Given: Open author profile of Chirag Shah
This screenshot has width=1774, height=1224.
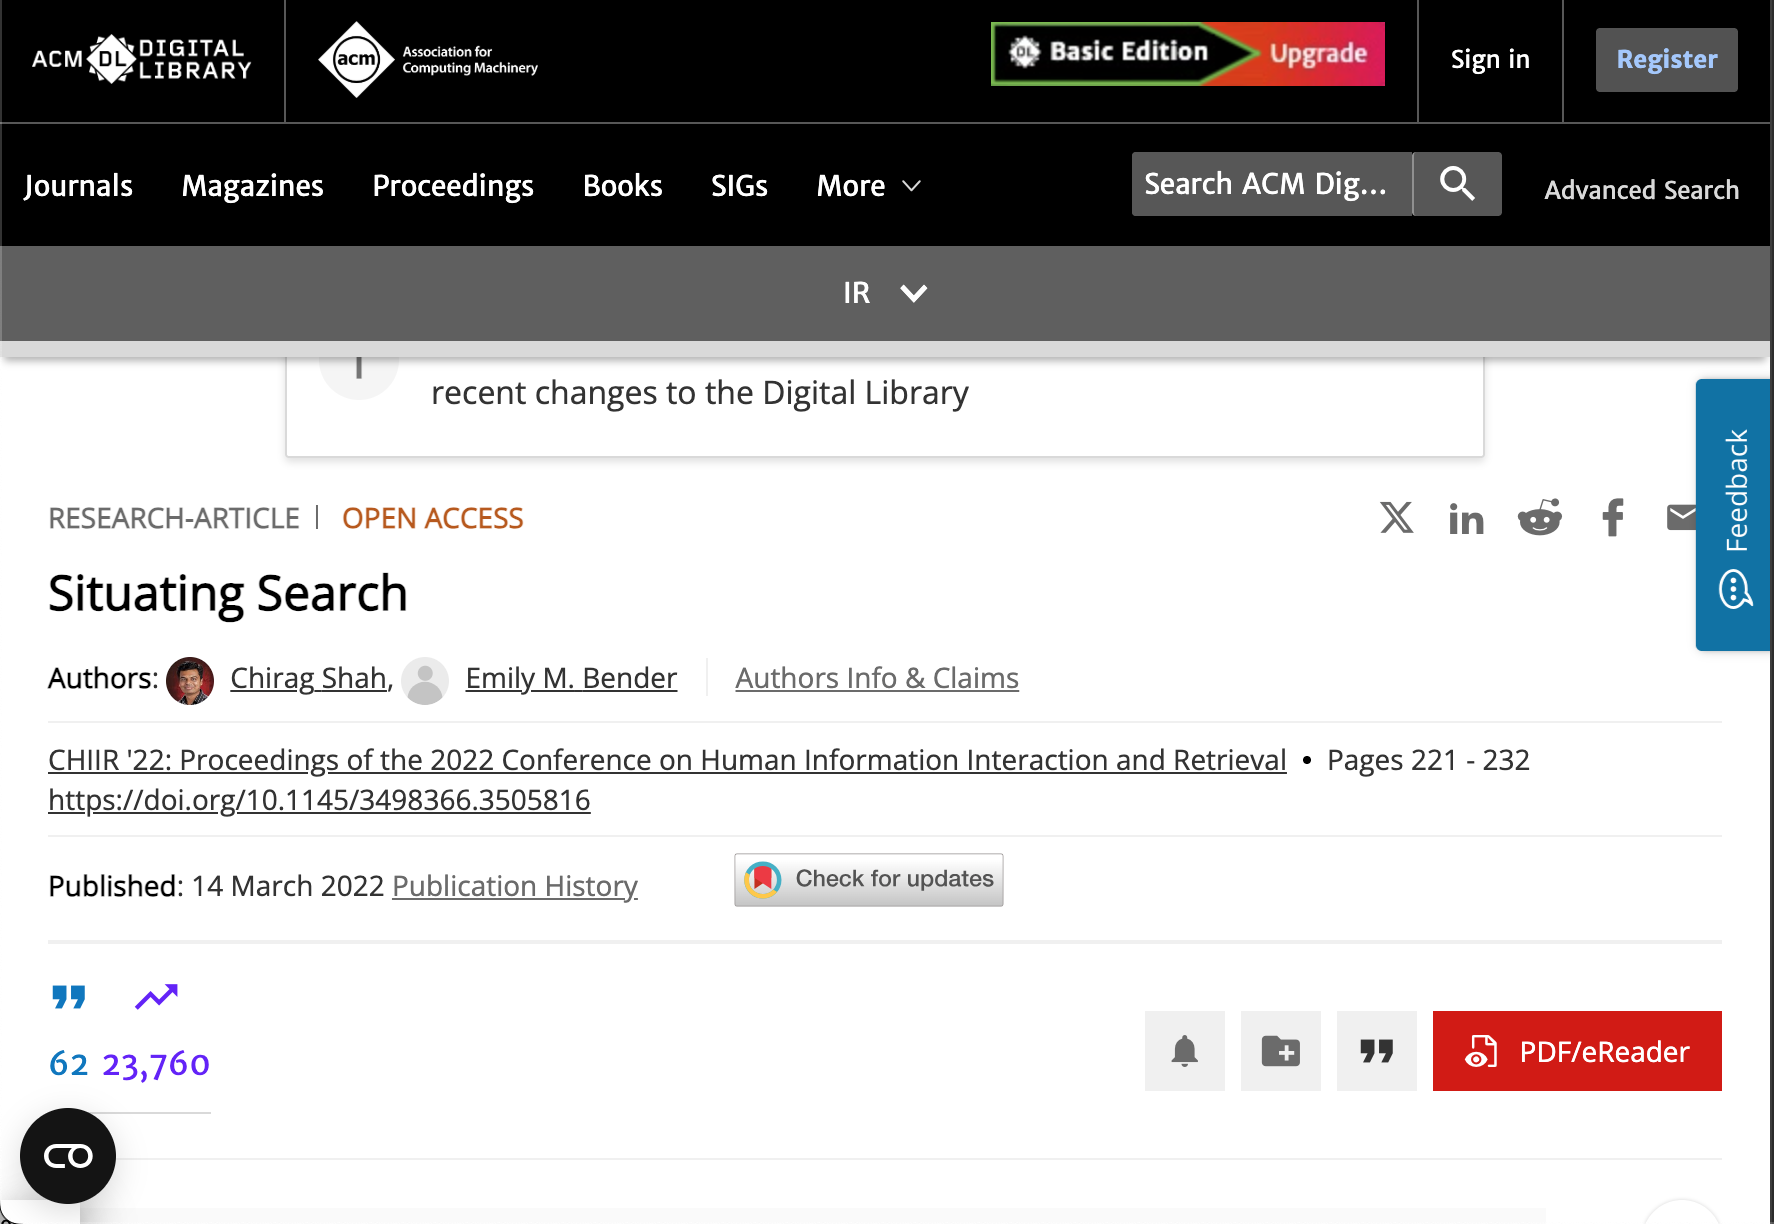Looking at the screenshot, I should [307, 677].
